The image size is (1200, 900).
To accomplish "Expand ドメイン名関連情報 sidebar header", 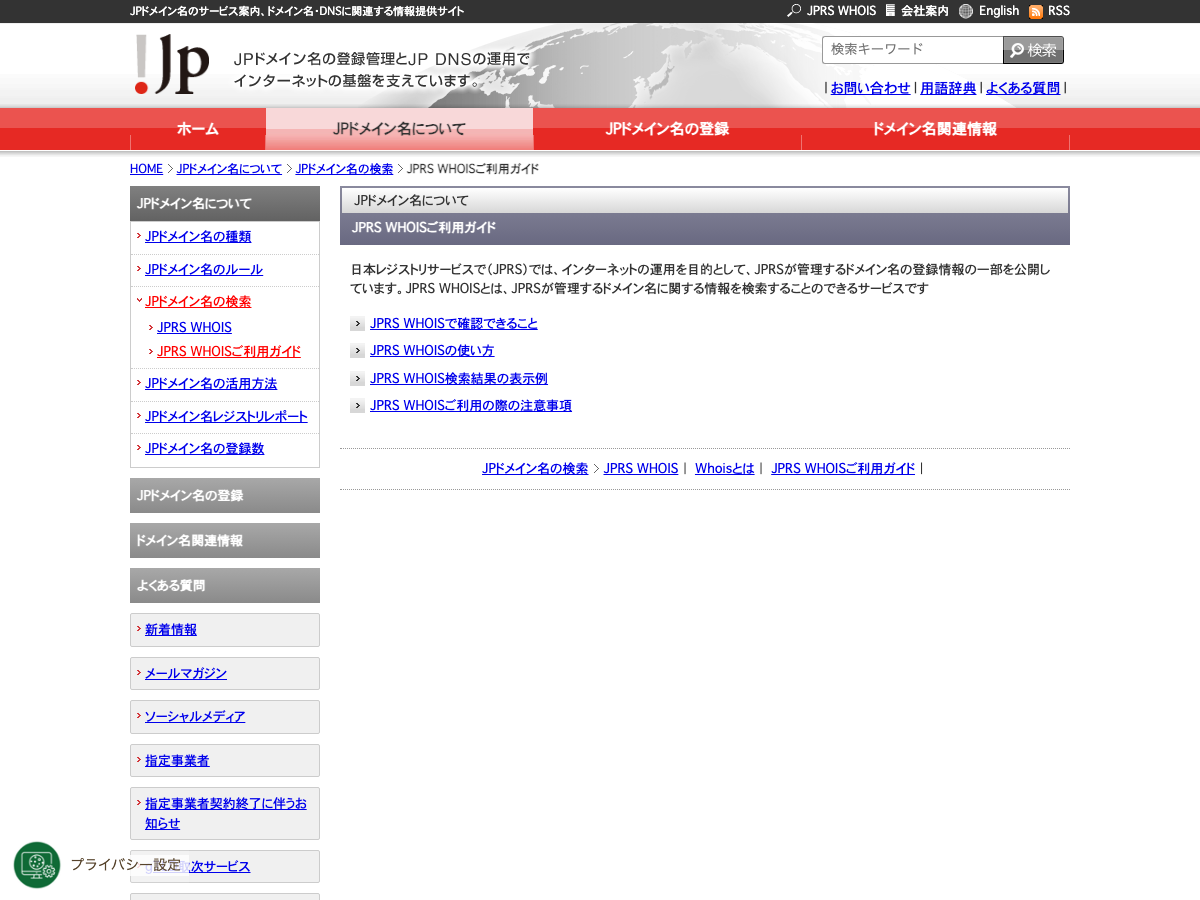I will [x=225, y=541].
